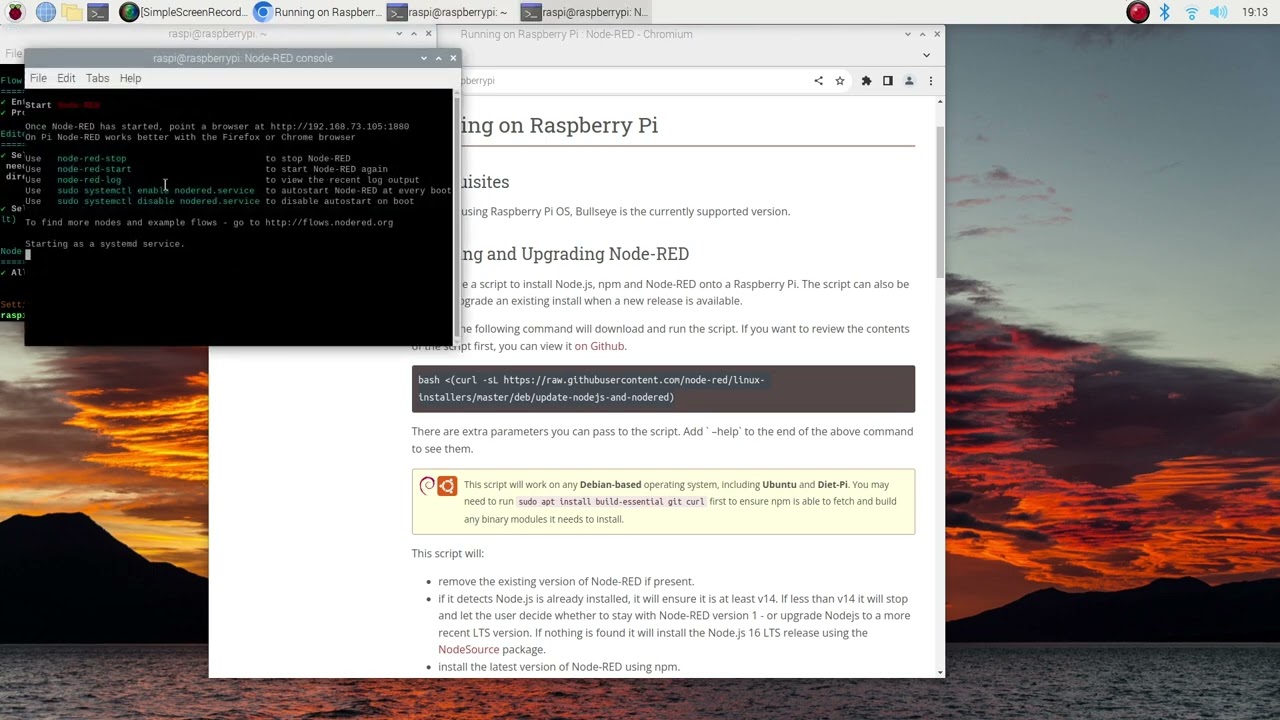Open background raspi terminal window menu arrow
The image size is (1280, 720).
(x=400, y=34)
